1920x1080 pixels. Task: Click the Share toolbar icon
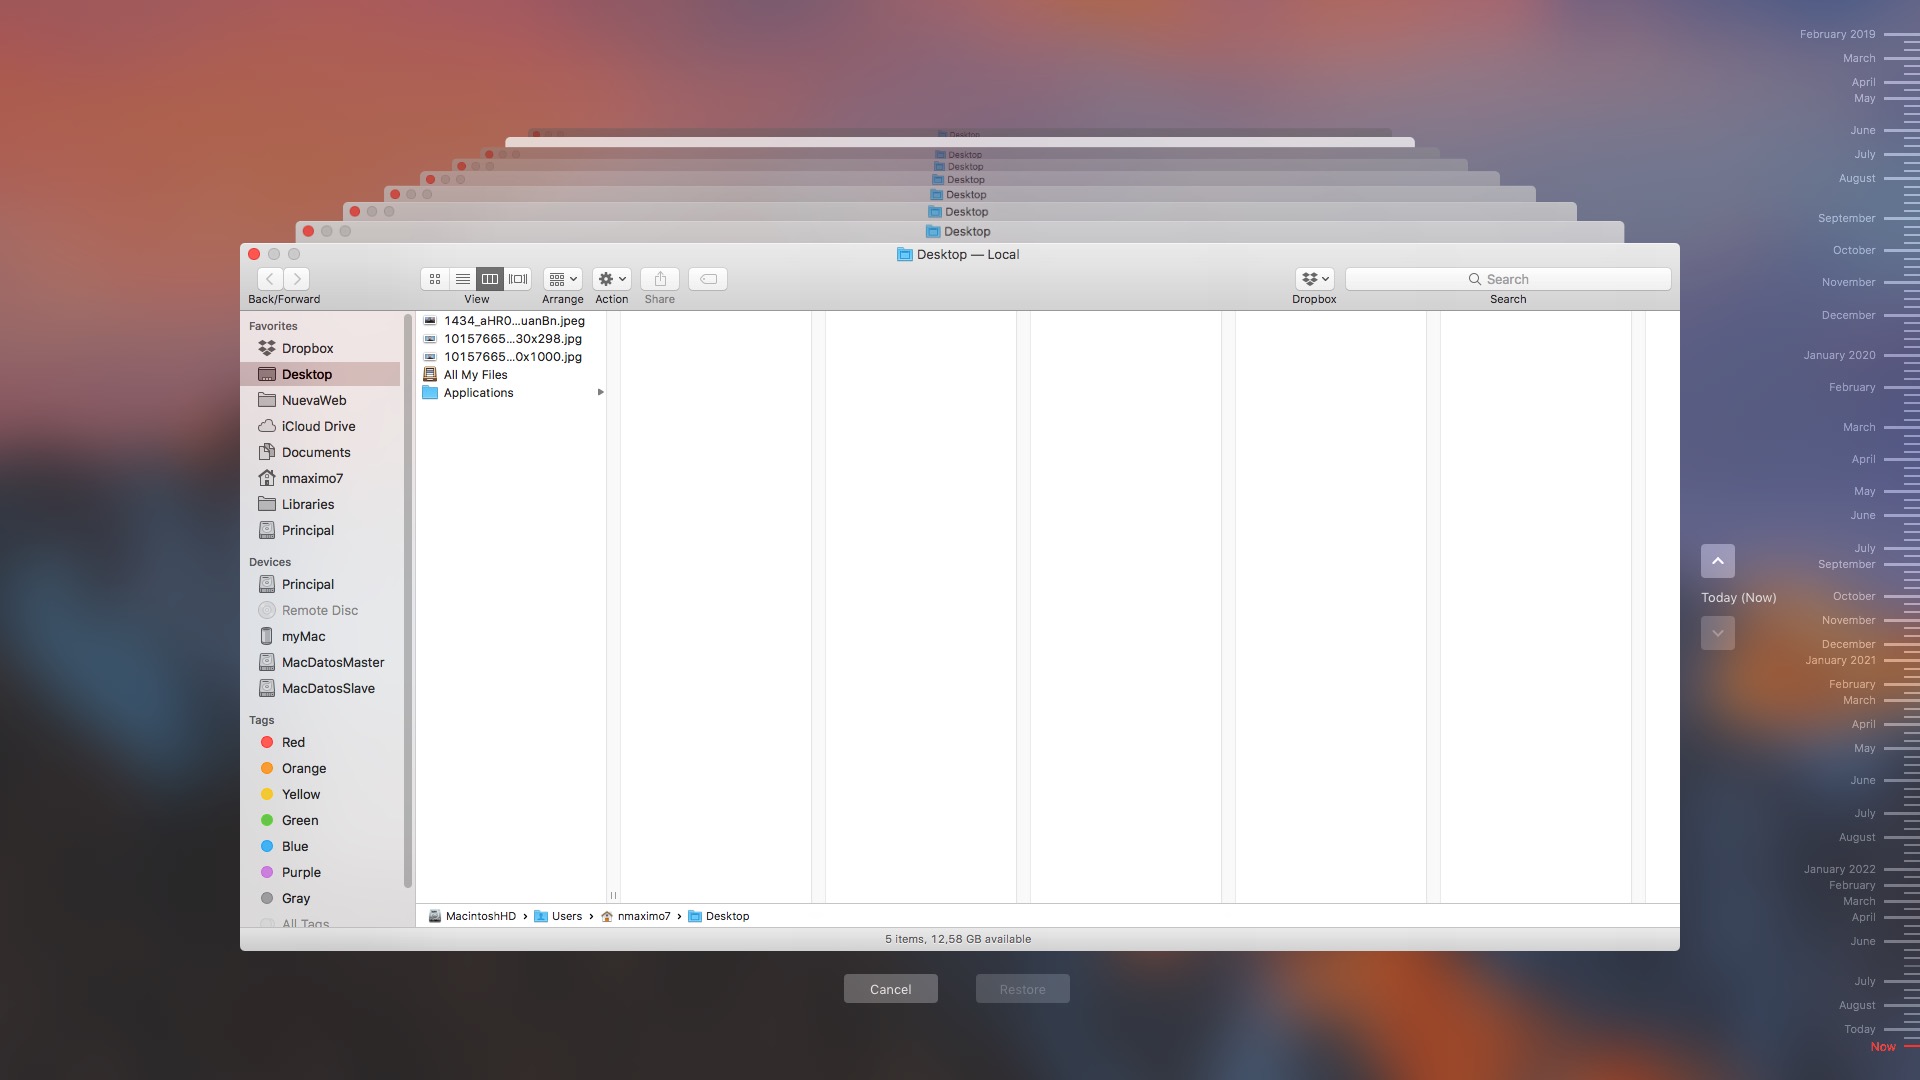coord(660,279)
